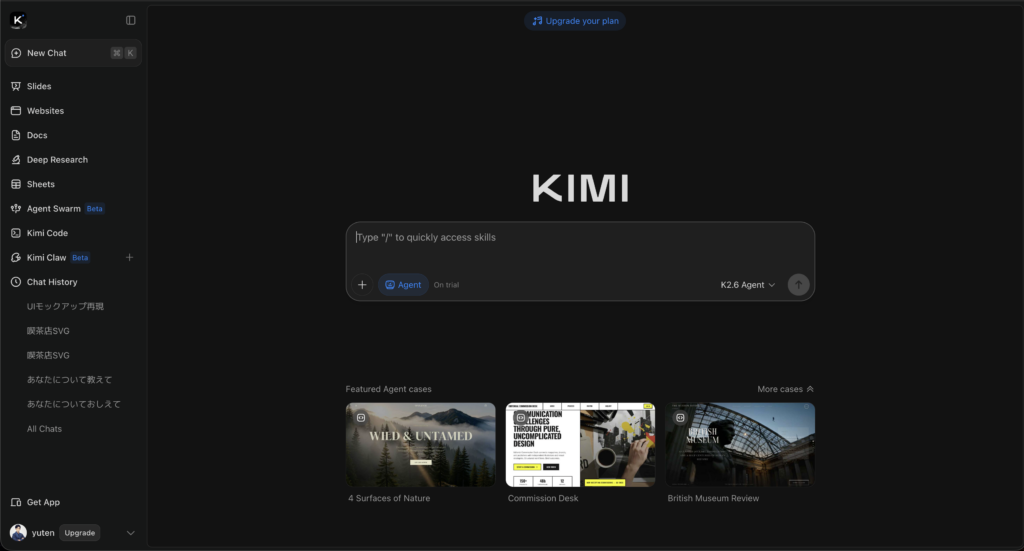The height and width of the screenshot is (551, 1024).
Task: Click caption '4 Surfaces of Nature'
Action: click(389, 498)
